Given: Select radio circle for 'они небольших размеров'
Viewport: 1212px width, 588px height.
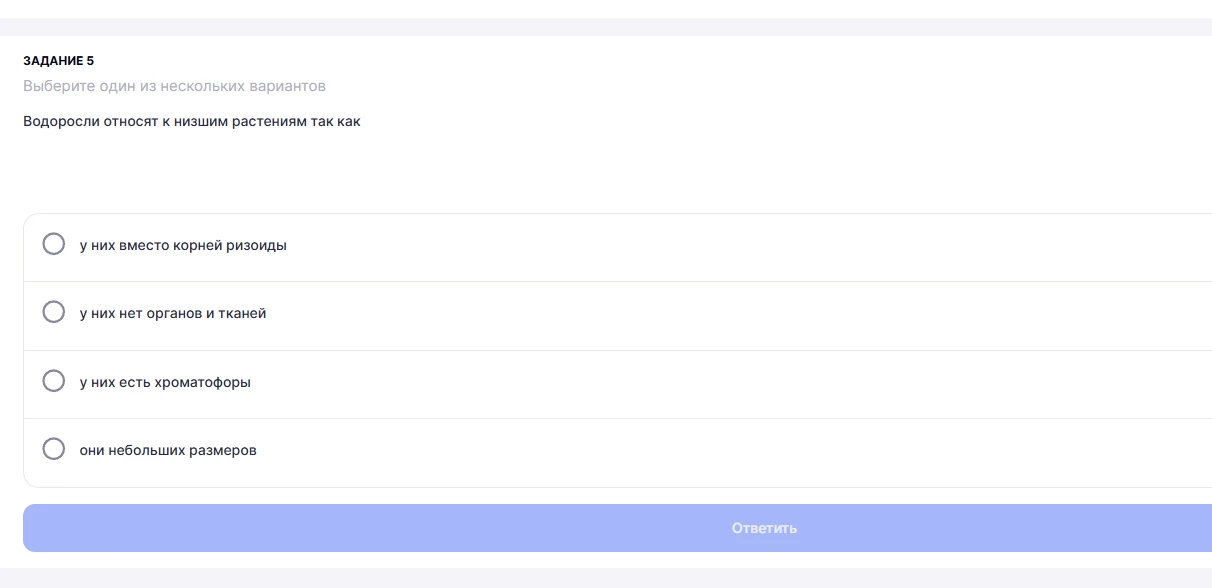Looking at the screenshot, I should (x=54, y=449).
